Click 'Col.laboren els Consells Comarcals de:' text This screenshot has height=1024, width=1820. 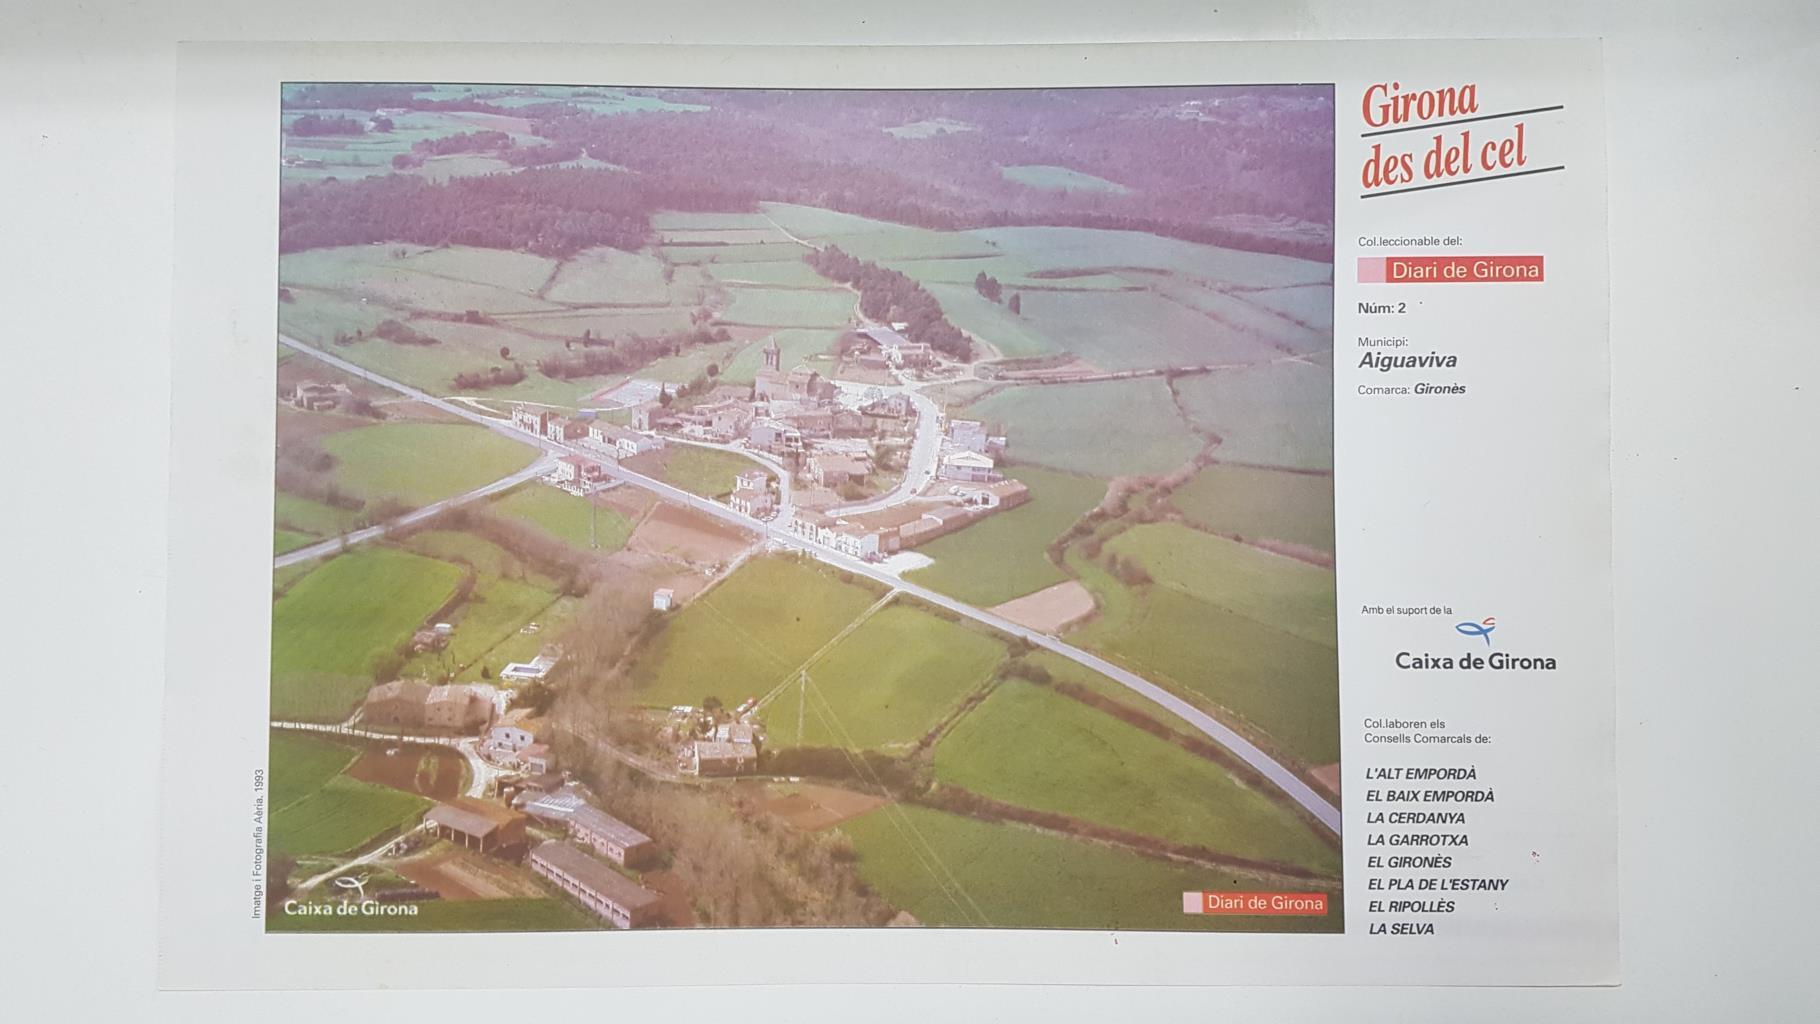(1427, 731)
